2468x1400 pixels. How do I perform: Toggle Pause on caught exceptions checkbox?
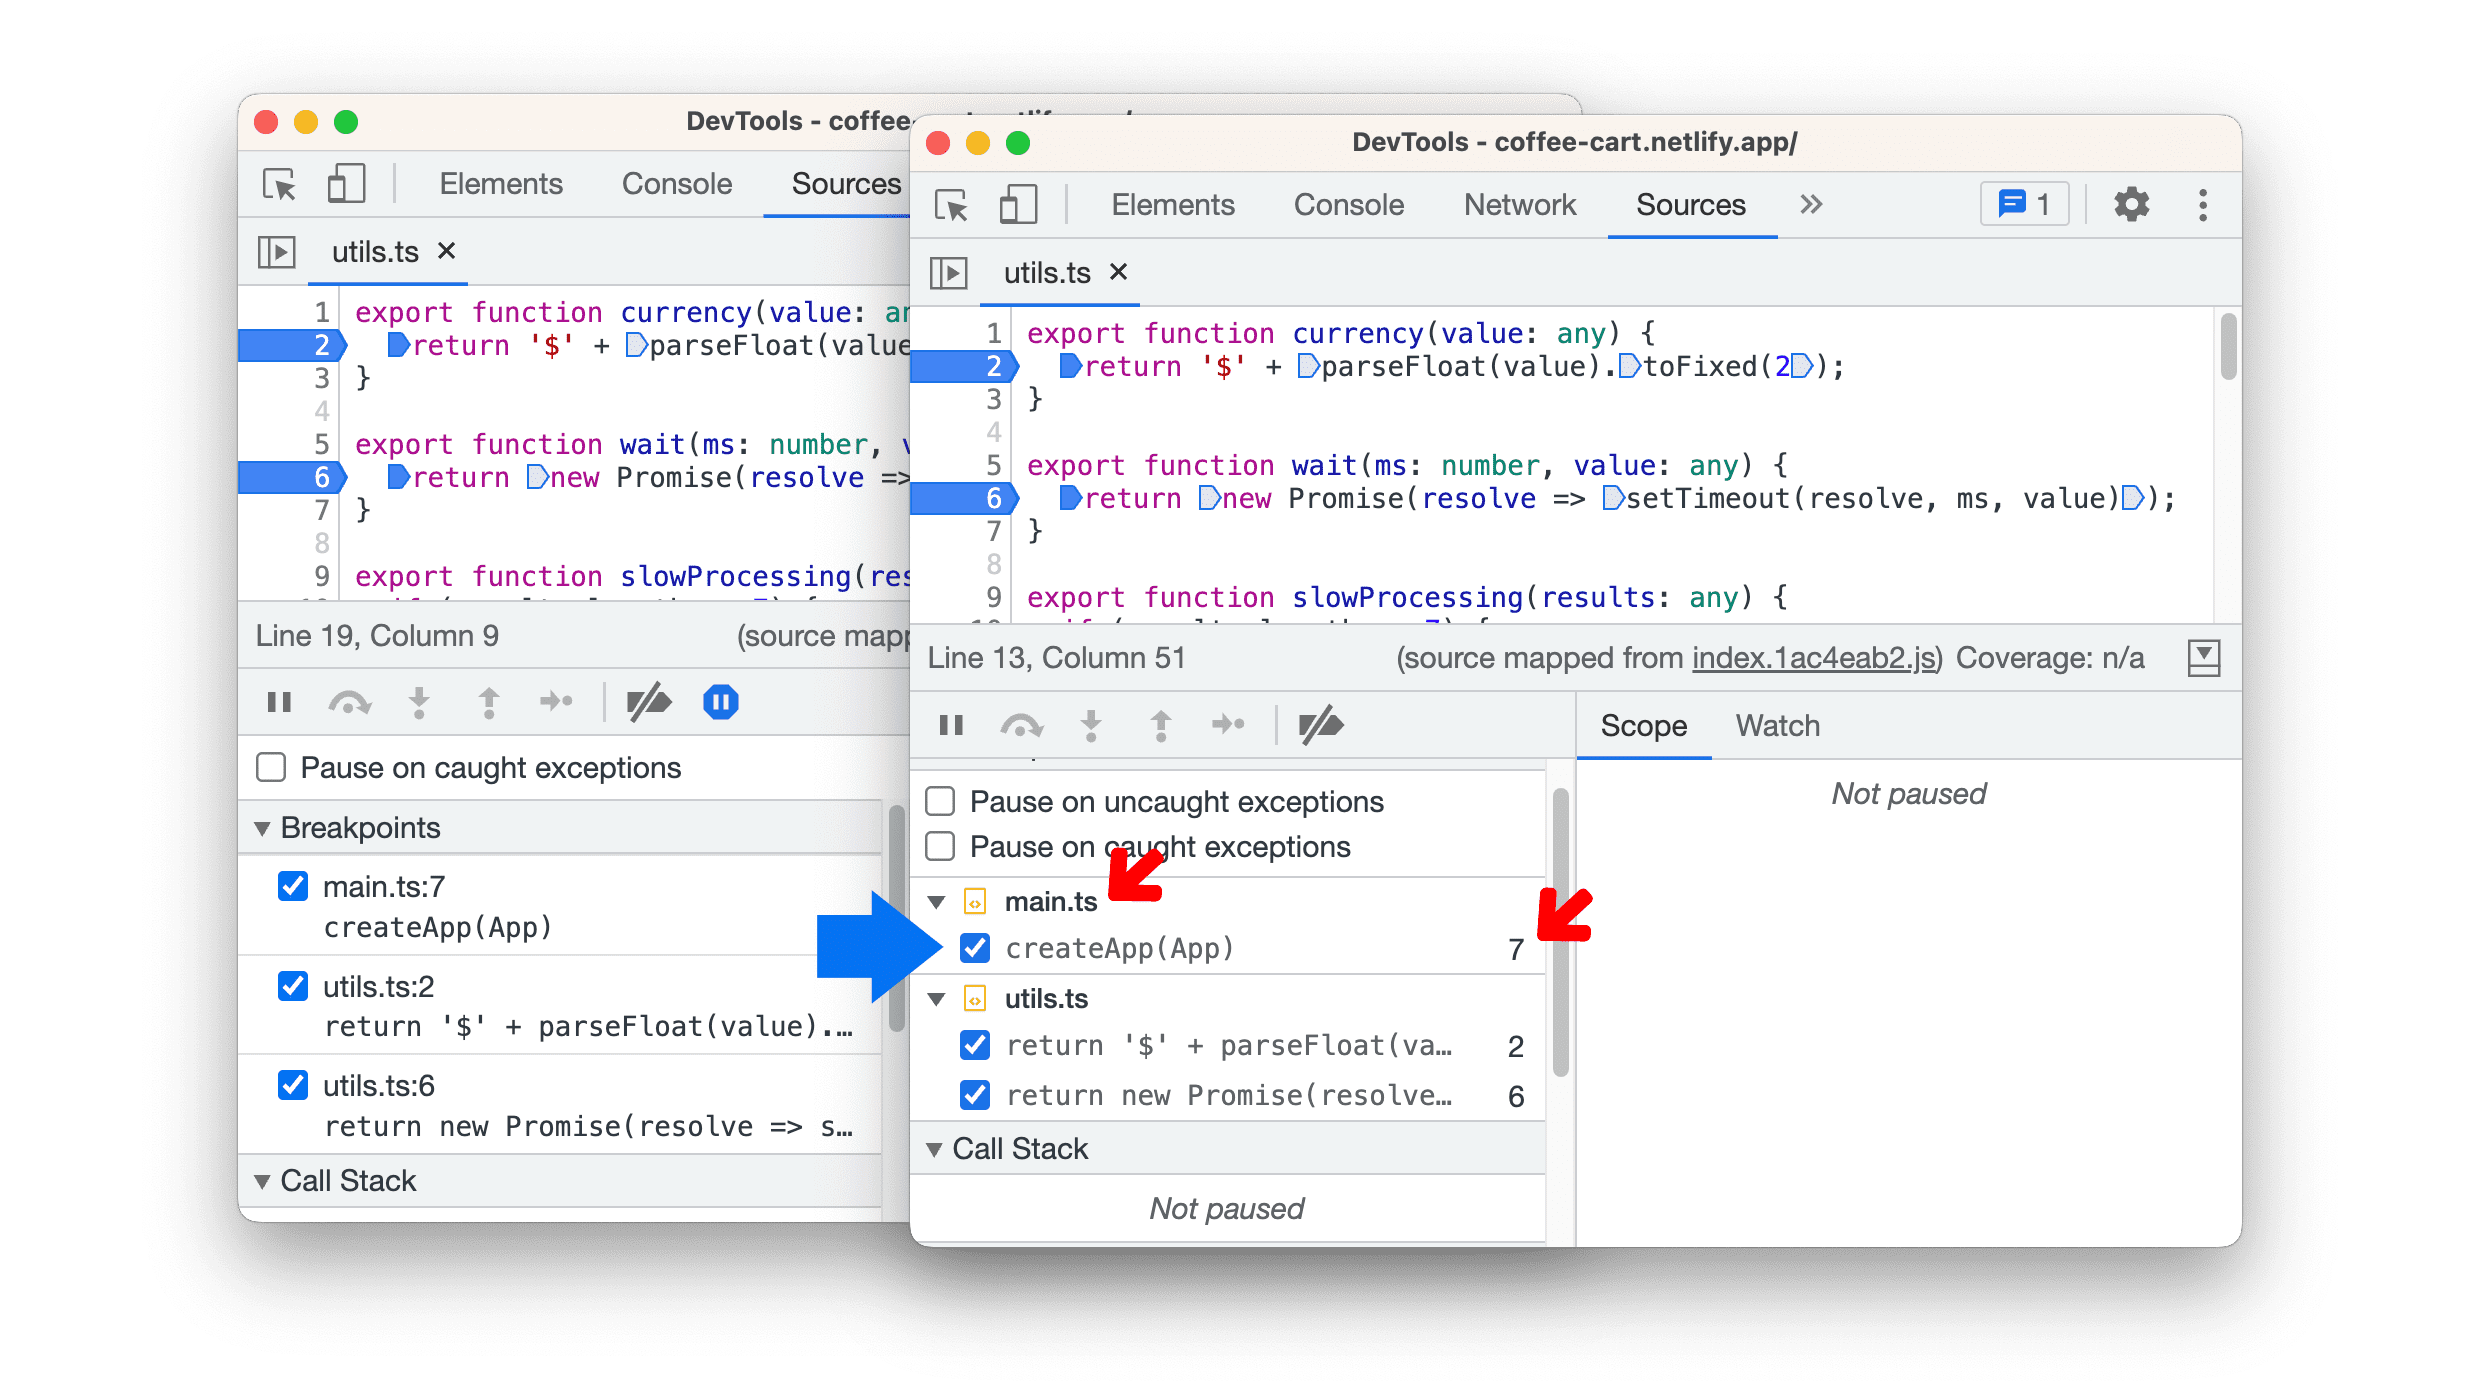tap(944, 846)
